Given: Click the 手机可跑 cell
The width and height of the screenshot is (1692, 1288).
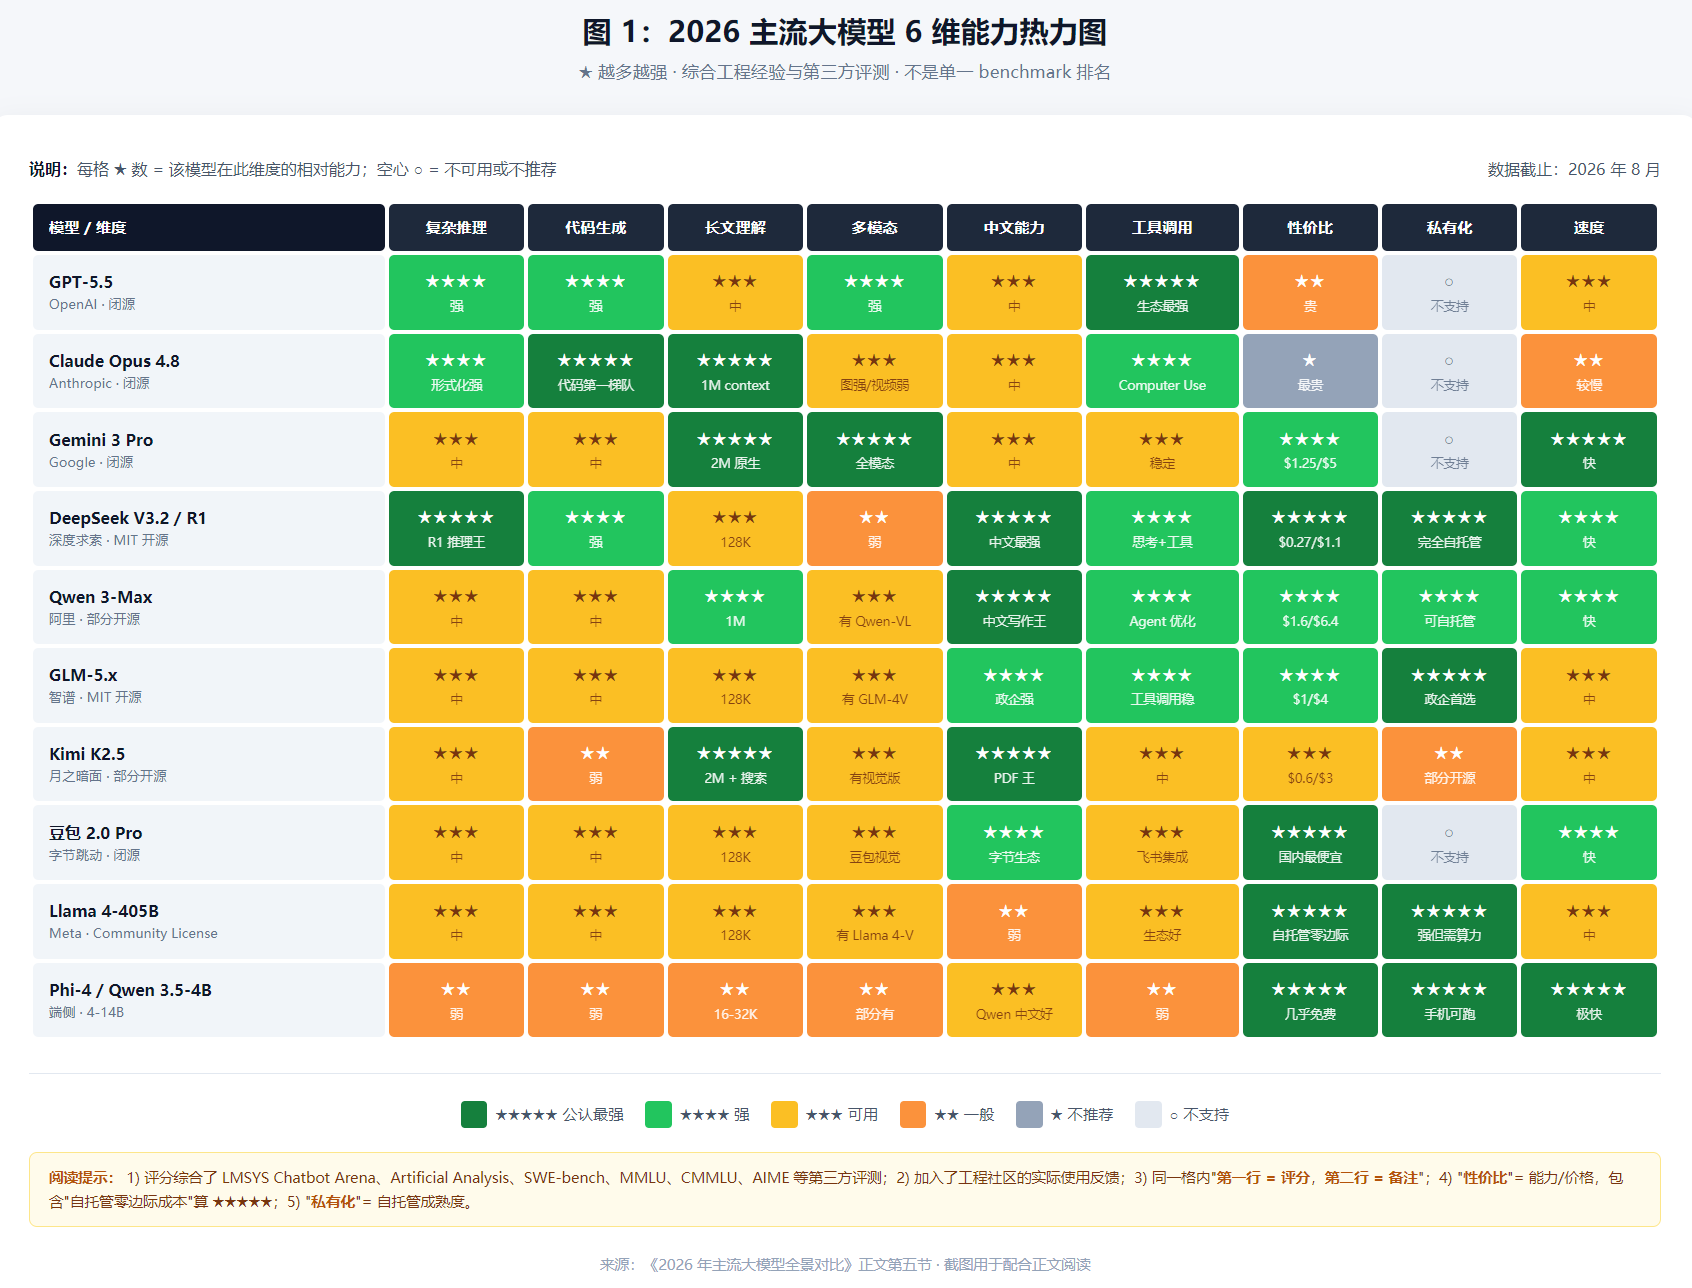Looking at the screenshot, I should [x=1450, y=1000].
